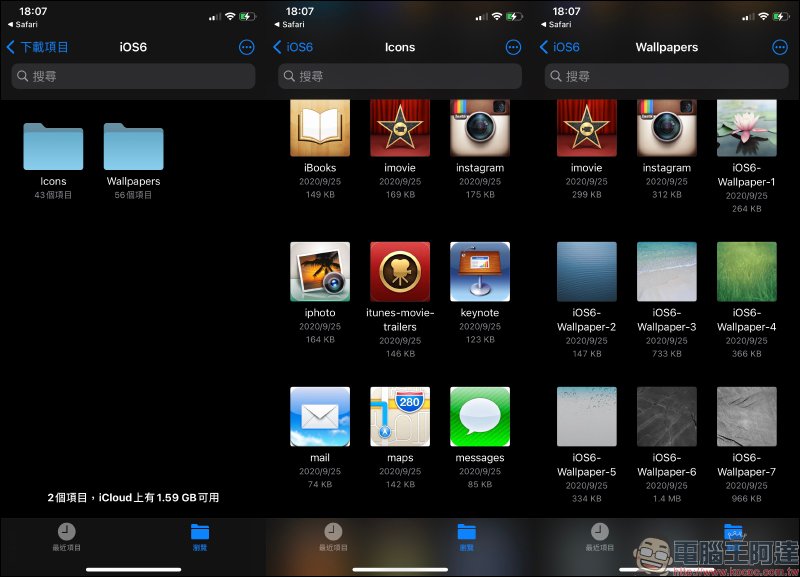Open the mail icon file
The height and width of the screenshot is (577, 800).
tap(320, 416)
